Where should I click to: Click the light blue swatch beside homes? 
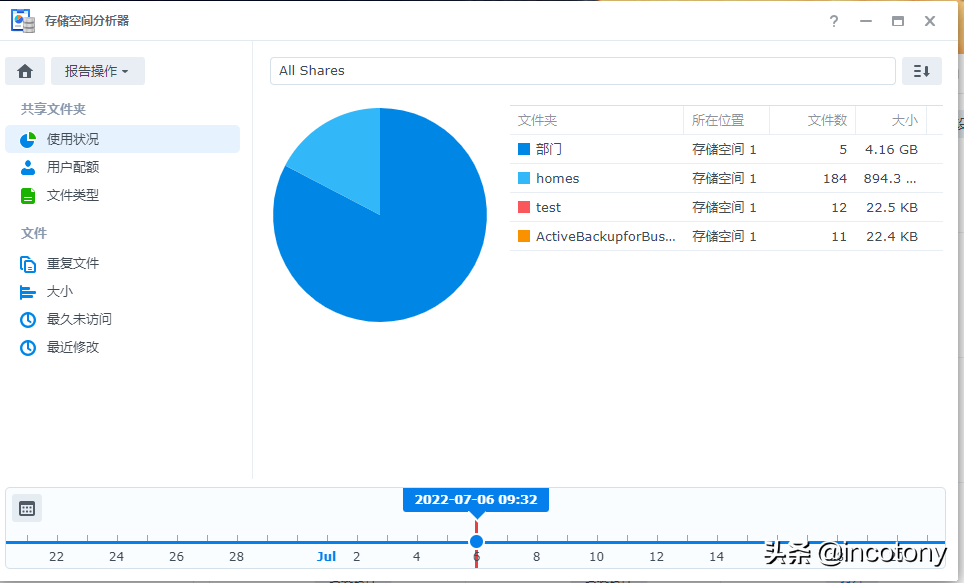point(524,178)
